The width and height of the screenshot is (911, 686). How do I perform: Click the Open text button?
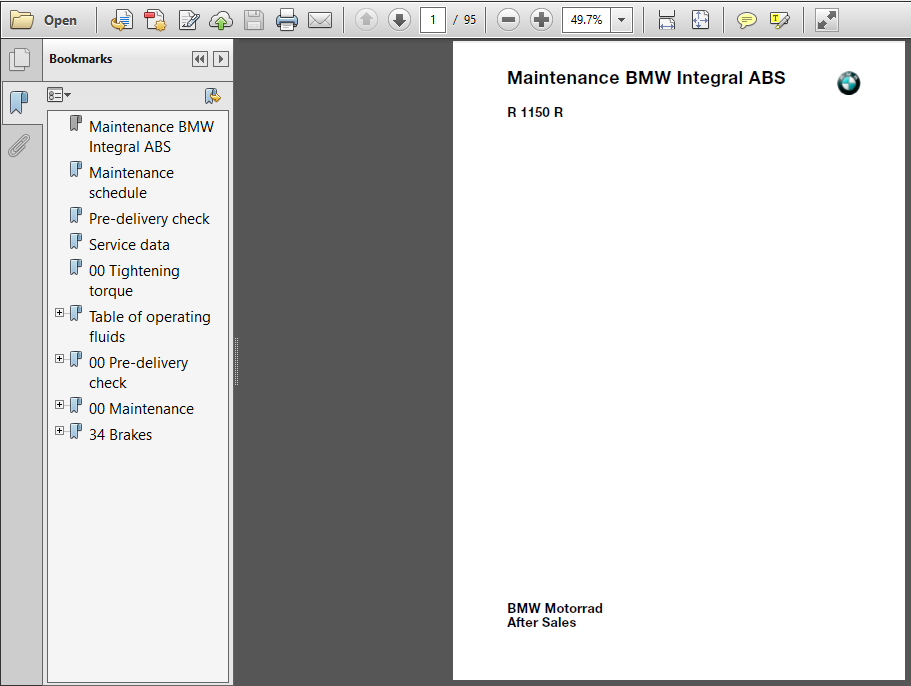point(60,20)
